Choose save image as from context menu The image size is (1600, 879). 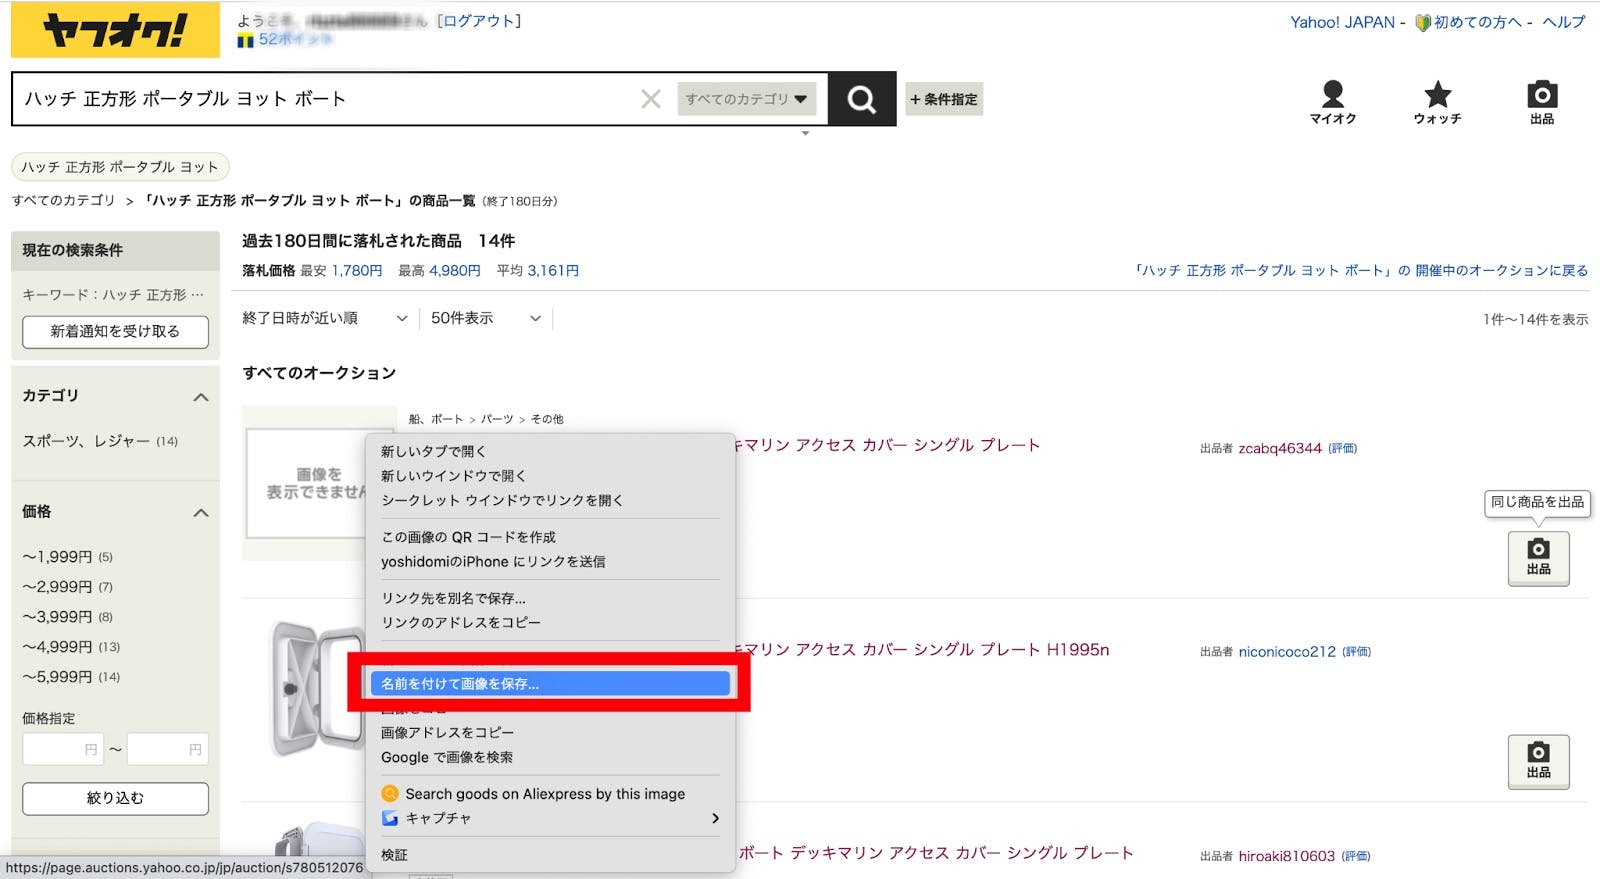[x=549, y=684]
